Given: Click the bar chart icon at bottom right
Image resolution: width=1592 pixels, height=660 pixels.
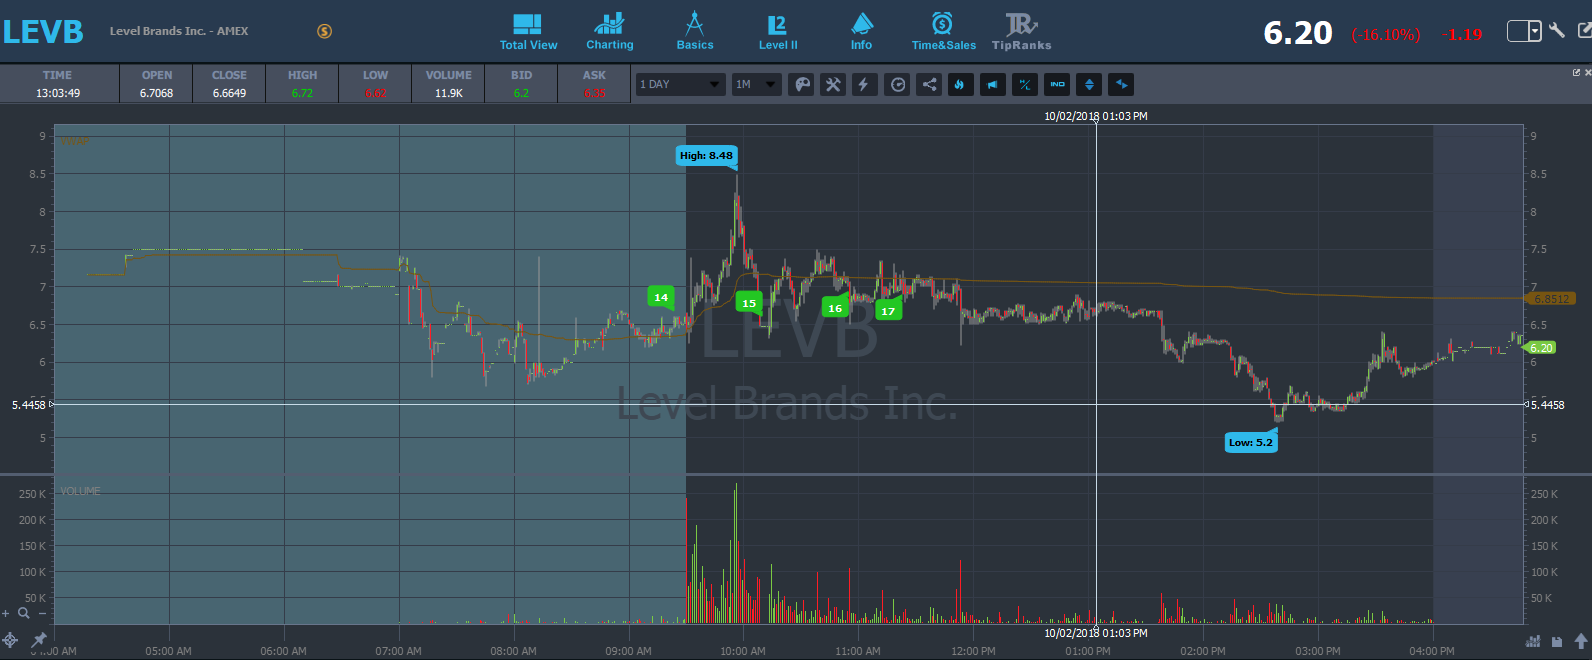Looking at the screenshot, I should (1532, 641).
